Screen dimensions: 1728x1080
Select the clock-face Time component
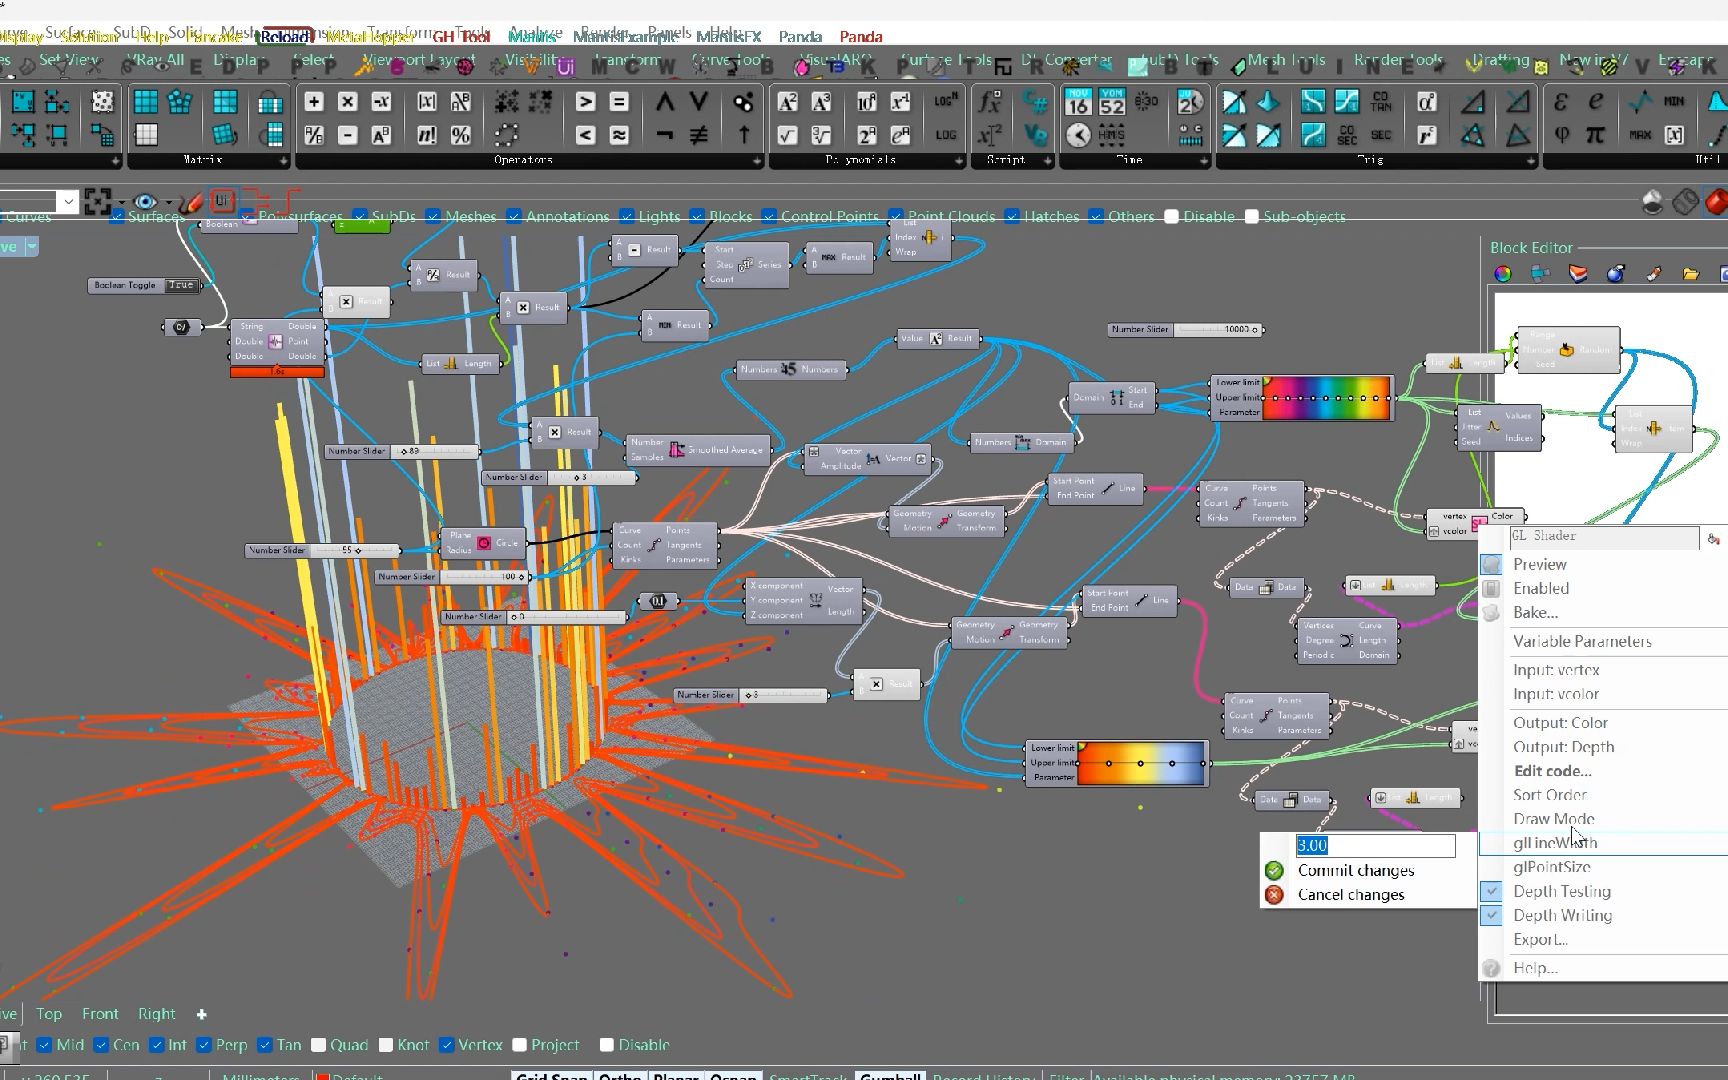(1078, 135)
